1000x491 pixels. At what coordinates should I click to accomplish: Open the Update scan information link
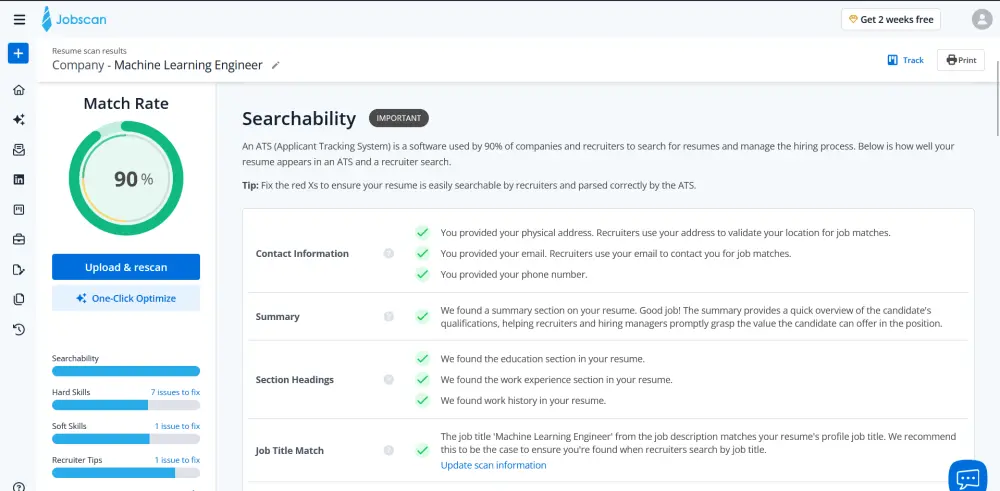pyautogui.click(x=493, y=465)
